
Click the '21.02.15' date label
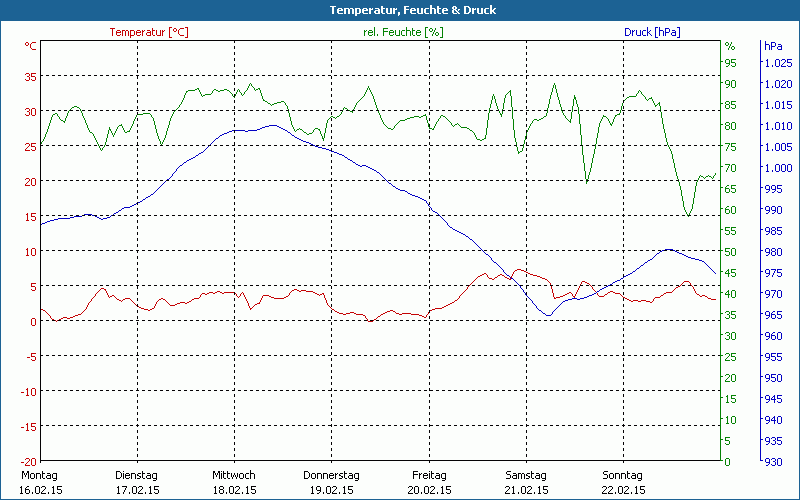(527, 490)
